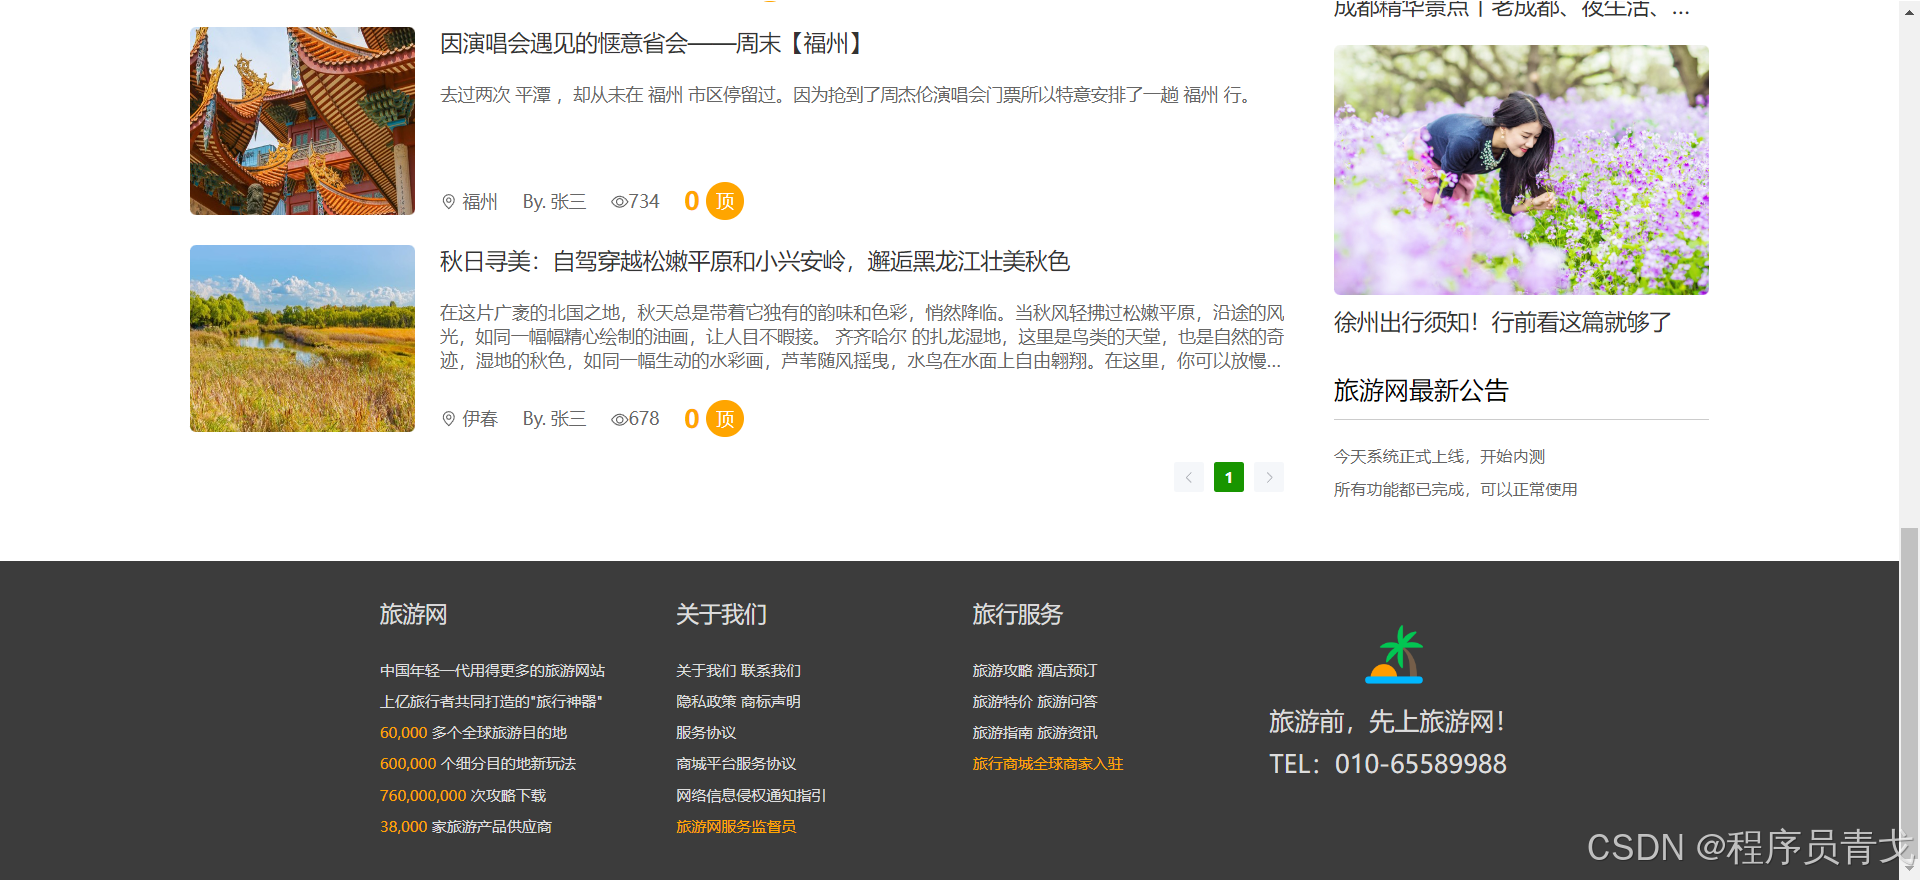Viewport: 1920px width, 880px height.
Task: Go to the next page arrow
Action: click(x=1269, y=477)
